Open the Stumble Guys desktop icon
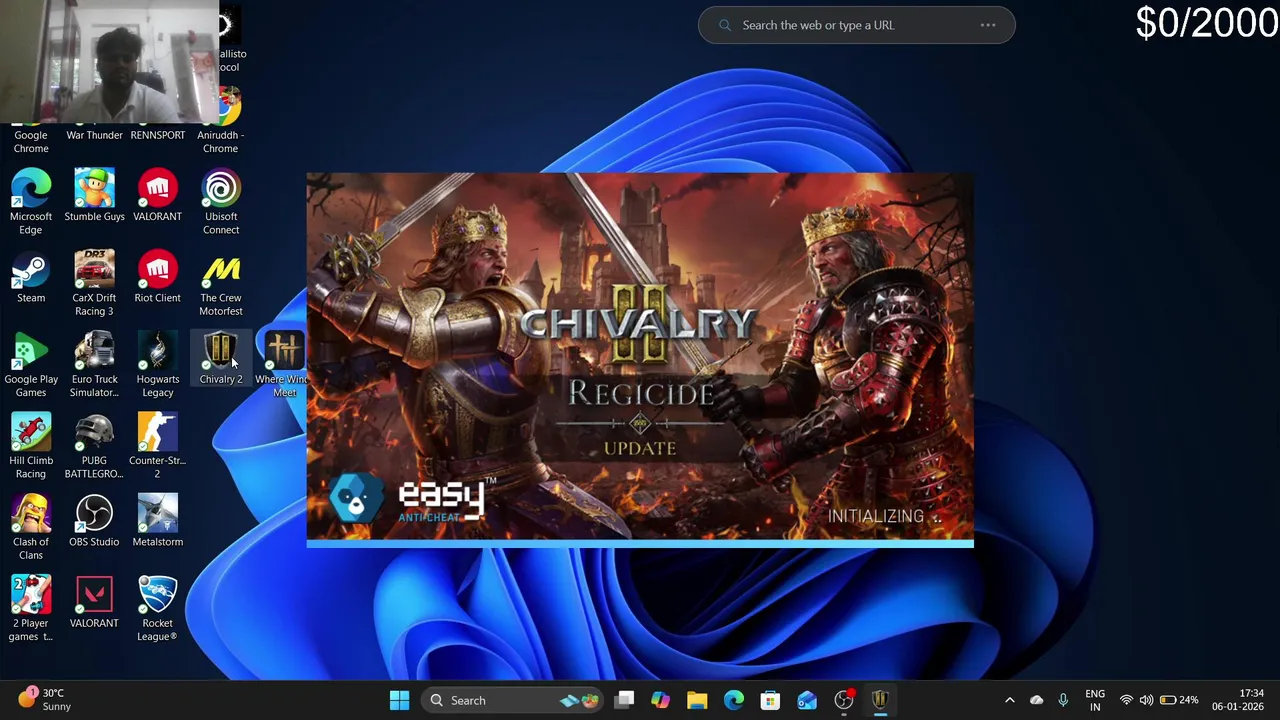 tap(94, 196)
